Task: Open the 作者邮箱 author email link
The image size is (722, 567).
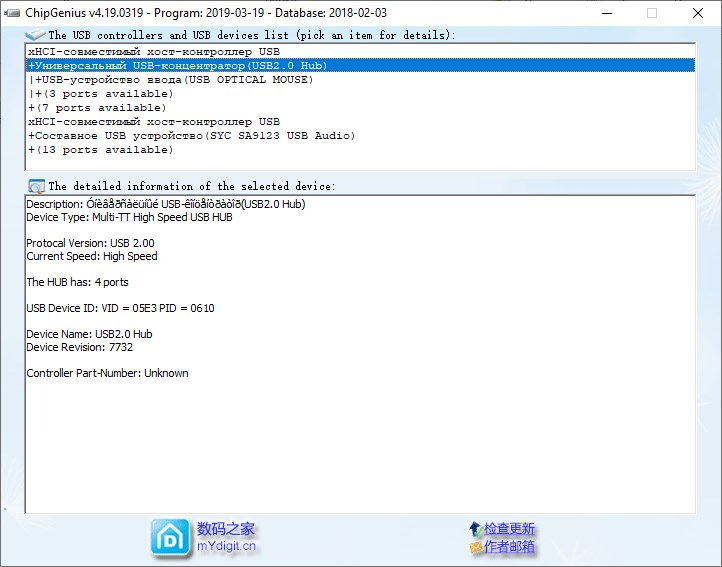Action: pos(509,547)
